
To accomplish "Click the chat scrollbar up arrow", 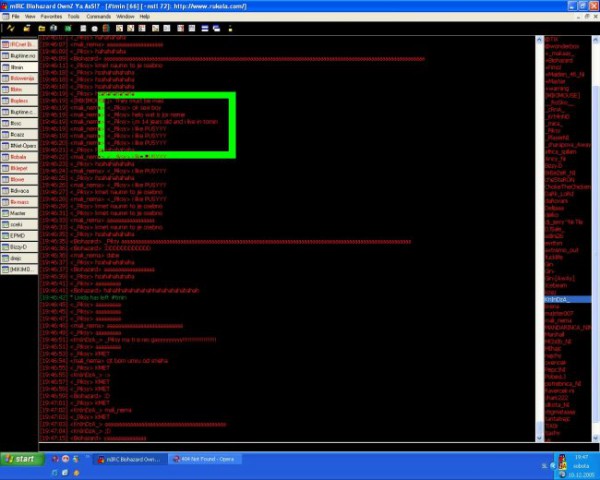I will [539, 39].
